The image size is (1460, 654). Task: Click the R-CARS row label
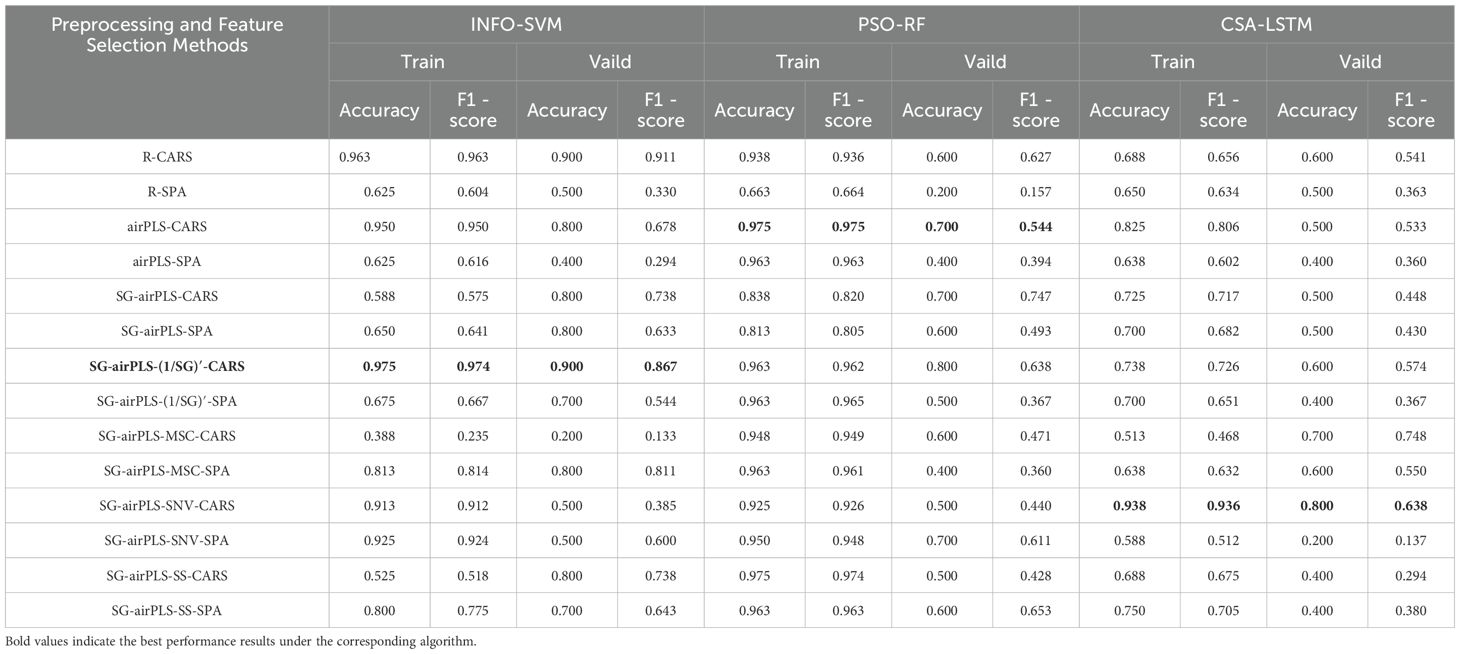(167, 157)
